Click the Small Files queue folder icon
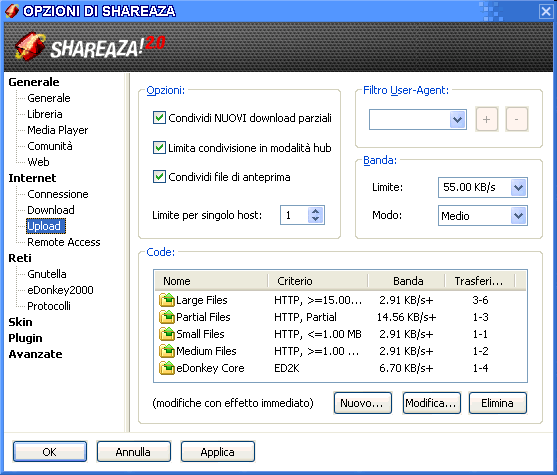Screen dimensions: 557x475 (167, 334)
